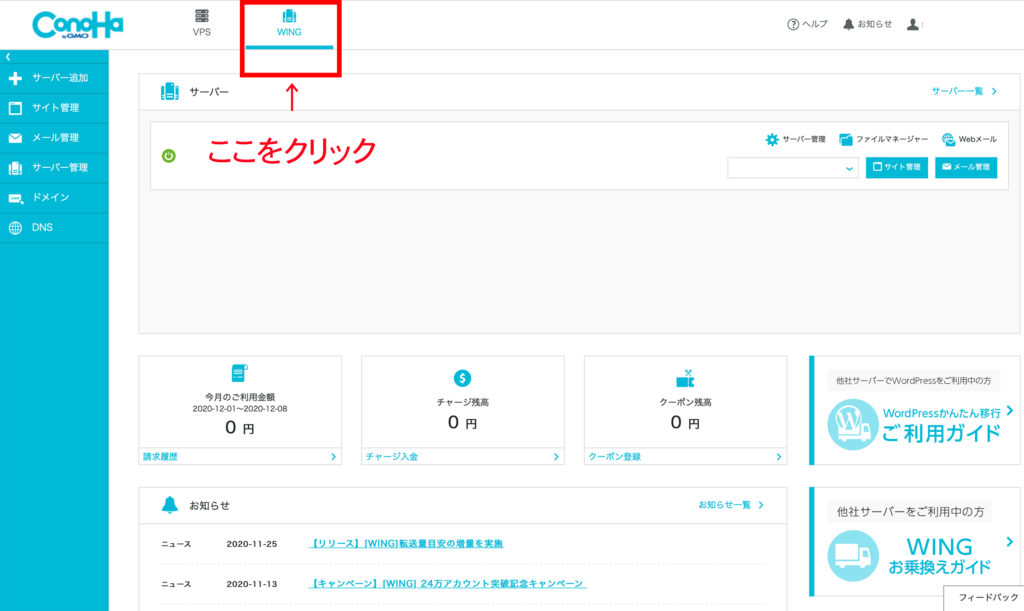Open the WordPressかんたん移行 guide banner

point(915,411)
